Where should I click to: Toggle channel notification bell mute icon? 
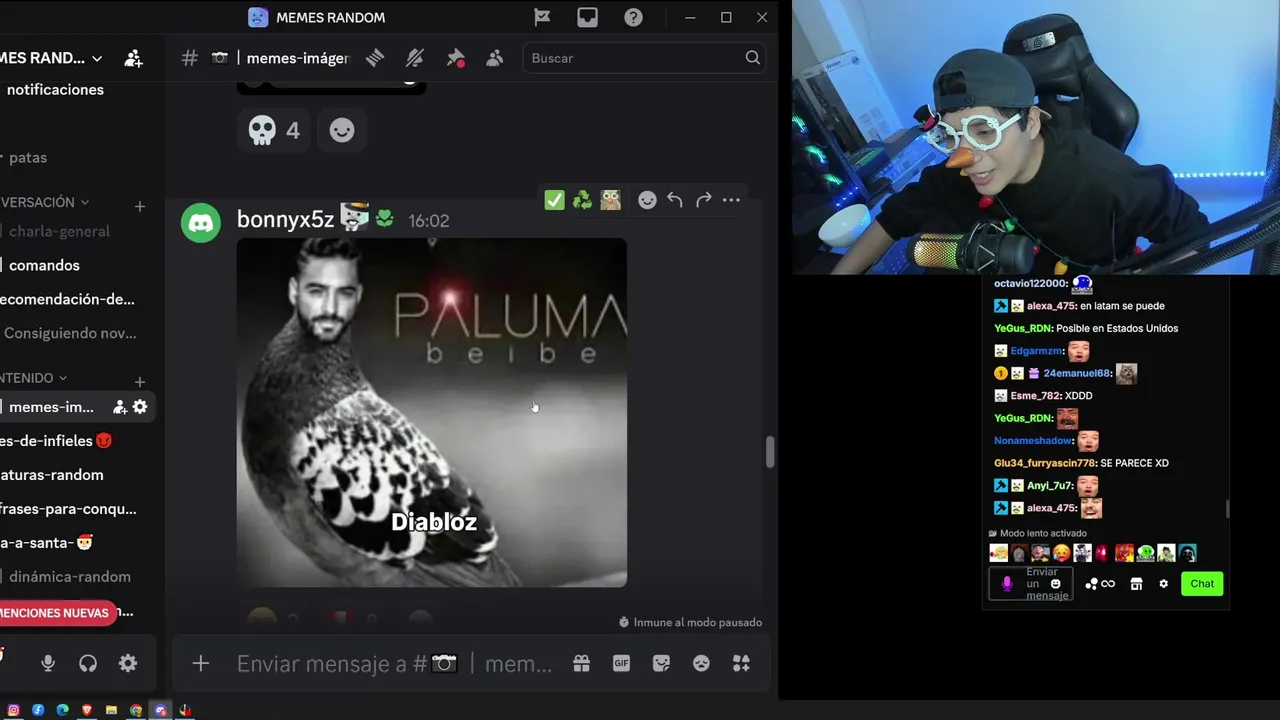click(x=415, y=58)
